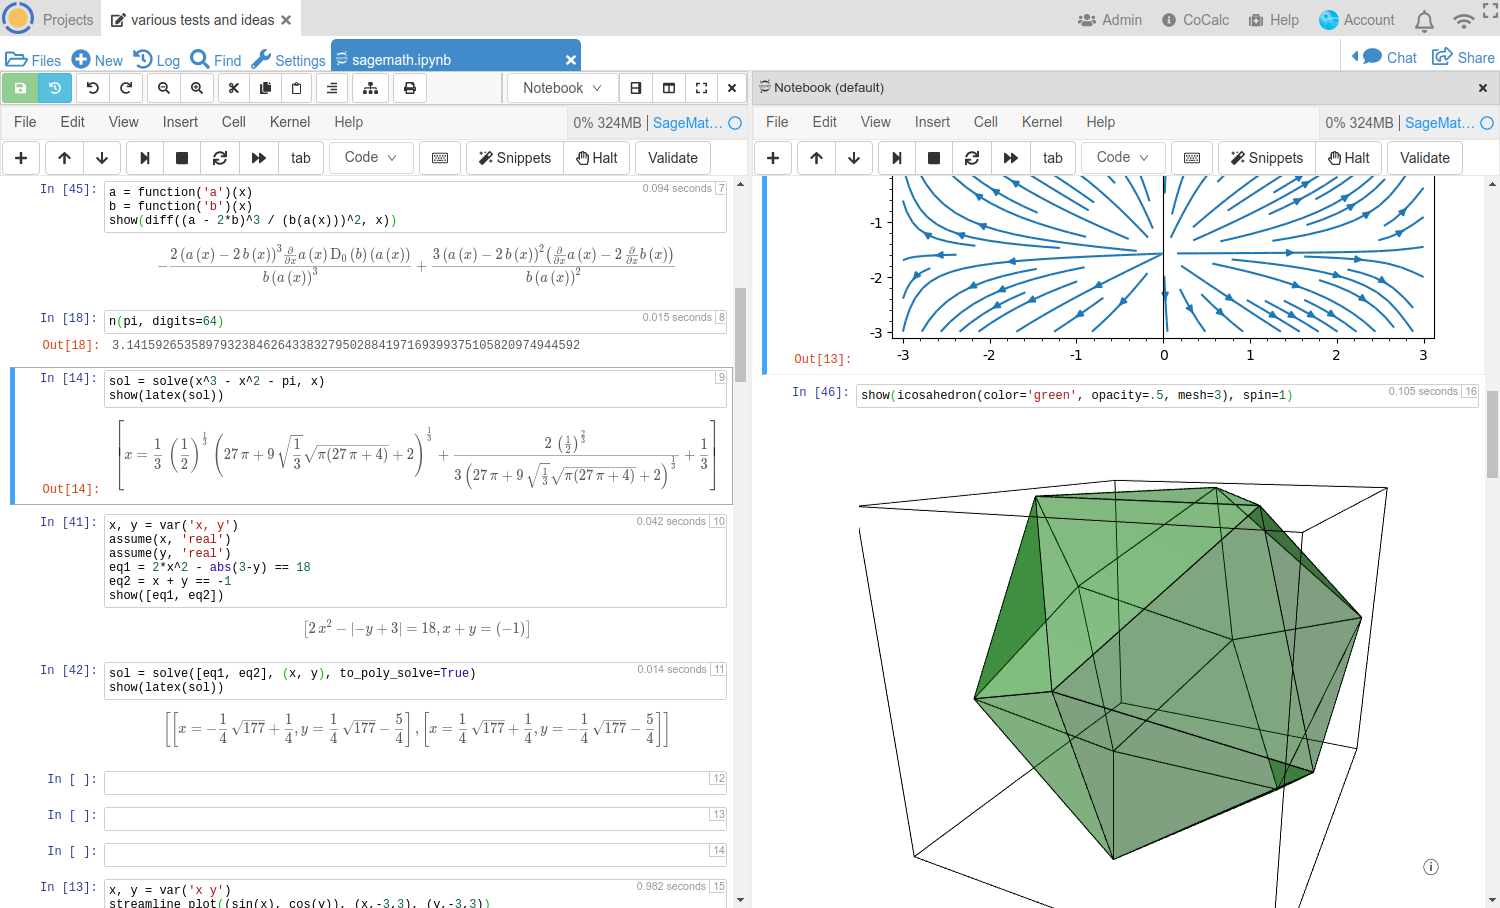Open the Kernel menu
Image resolution: width=1500 pixels, height=908 pixels.
click(289, 122)
